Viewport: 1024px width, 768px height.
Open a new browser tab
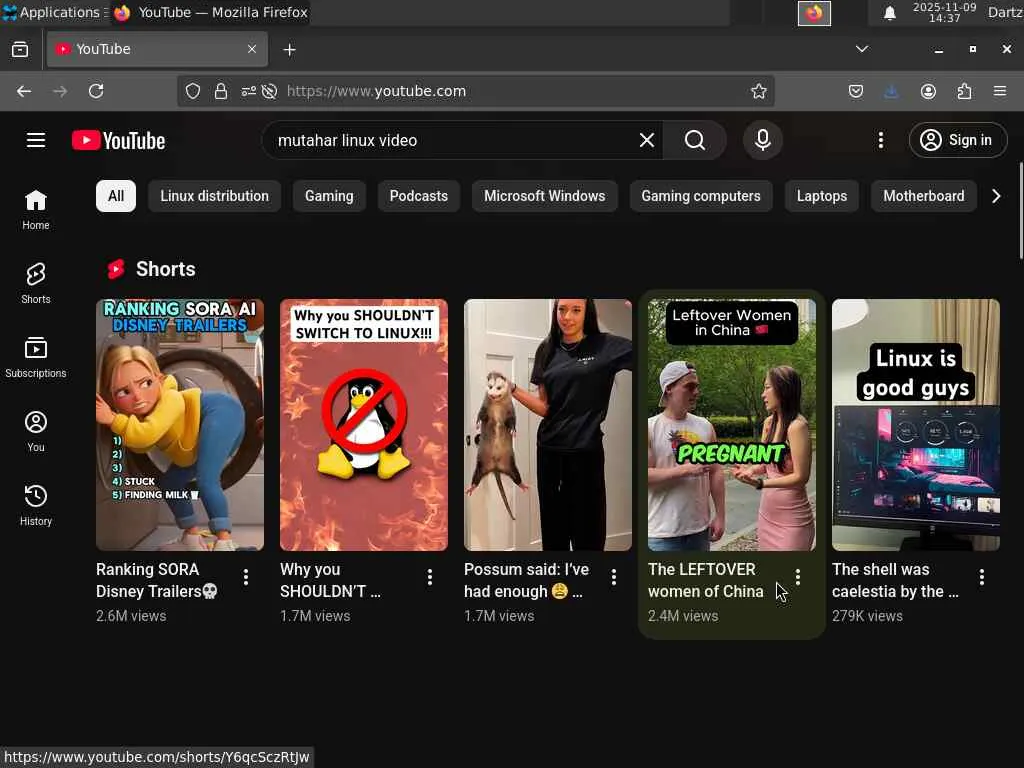click(x=289, y=50)
